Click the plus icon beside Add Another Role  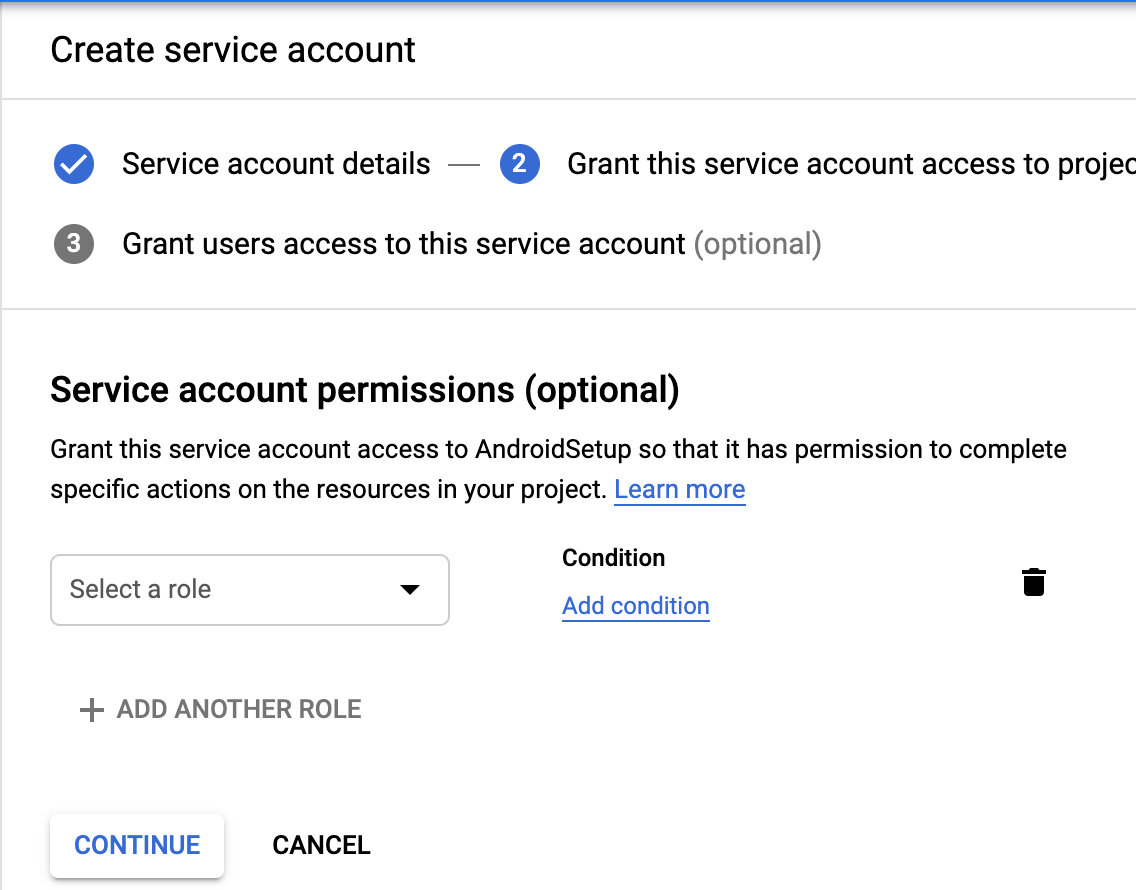[x=92, y=710]
